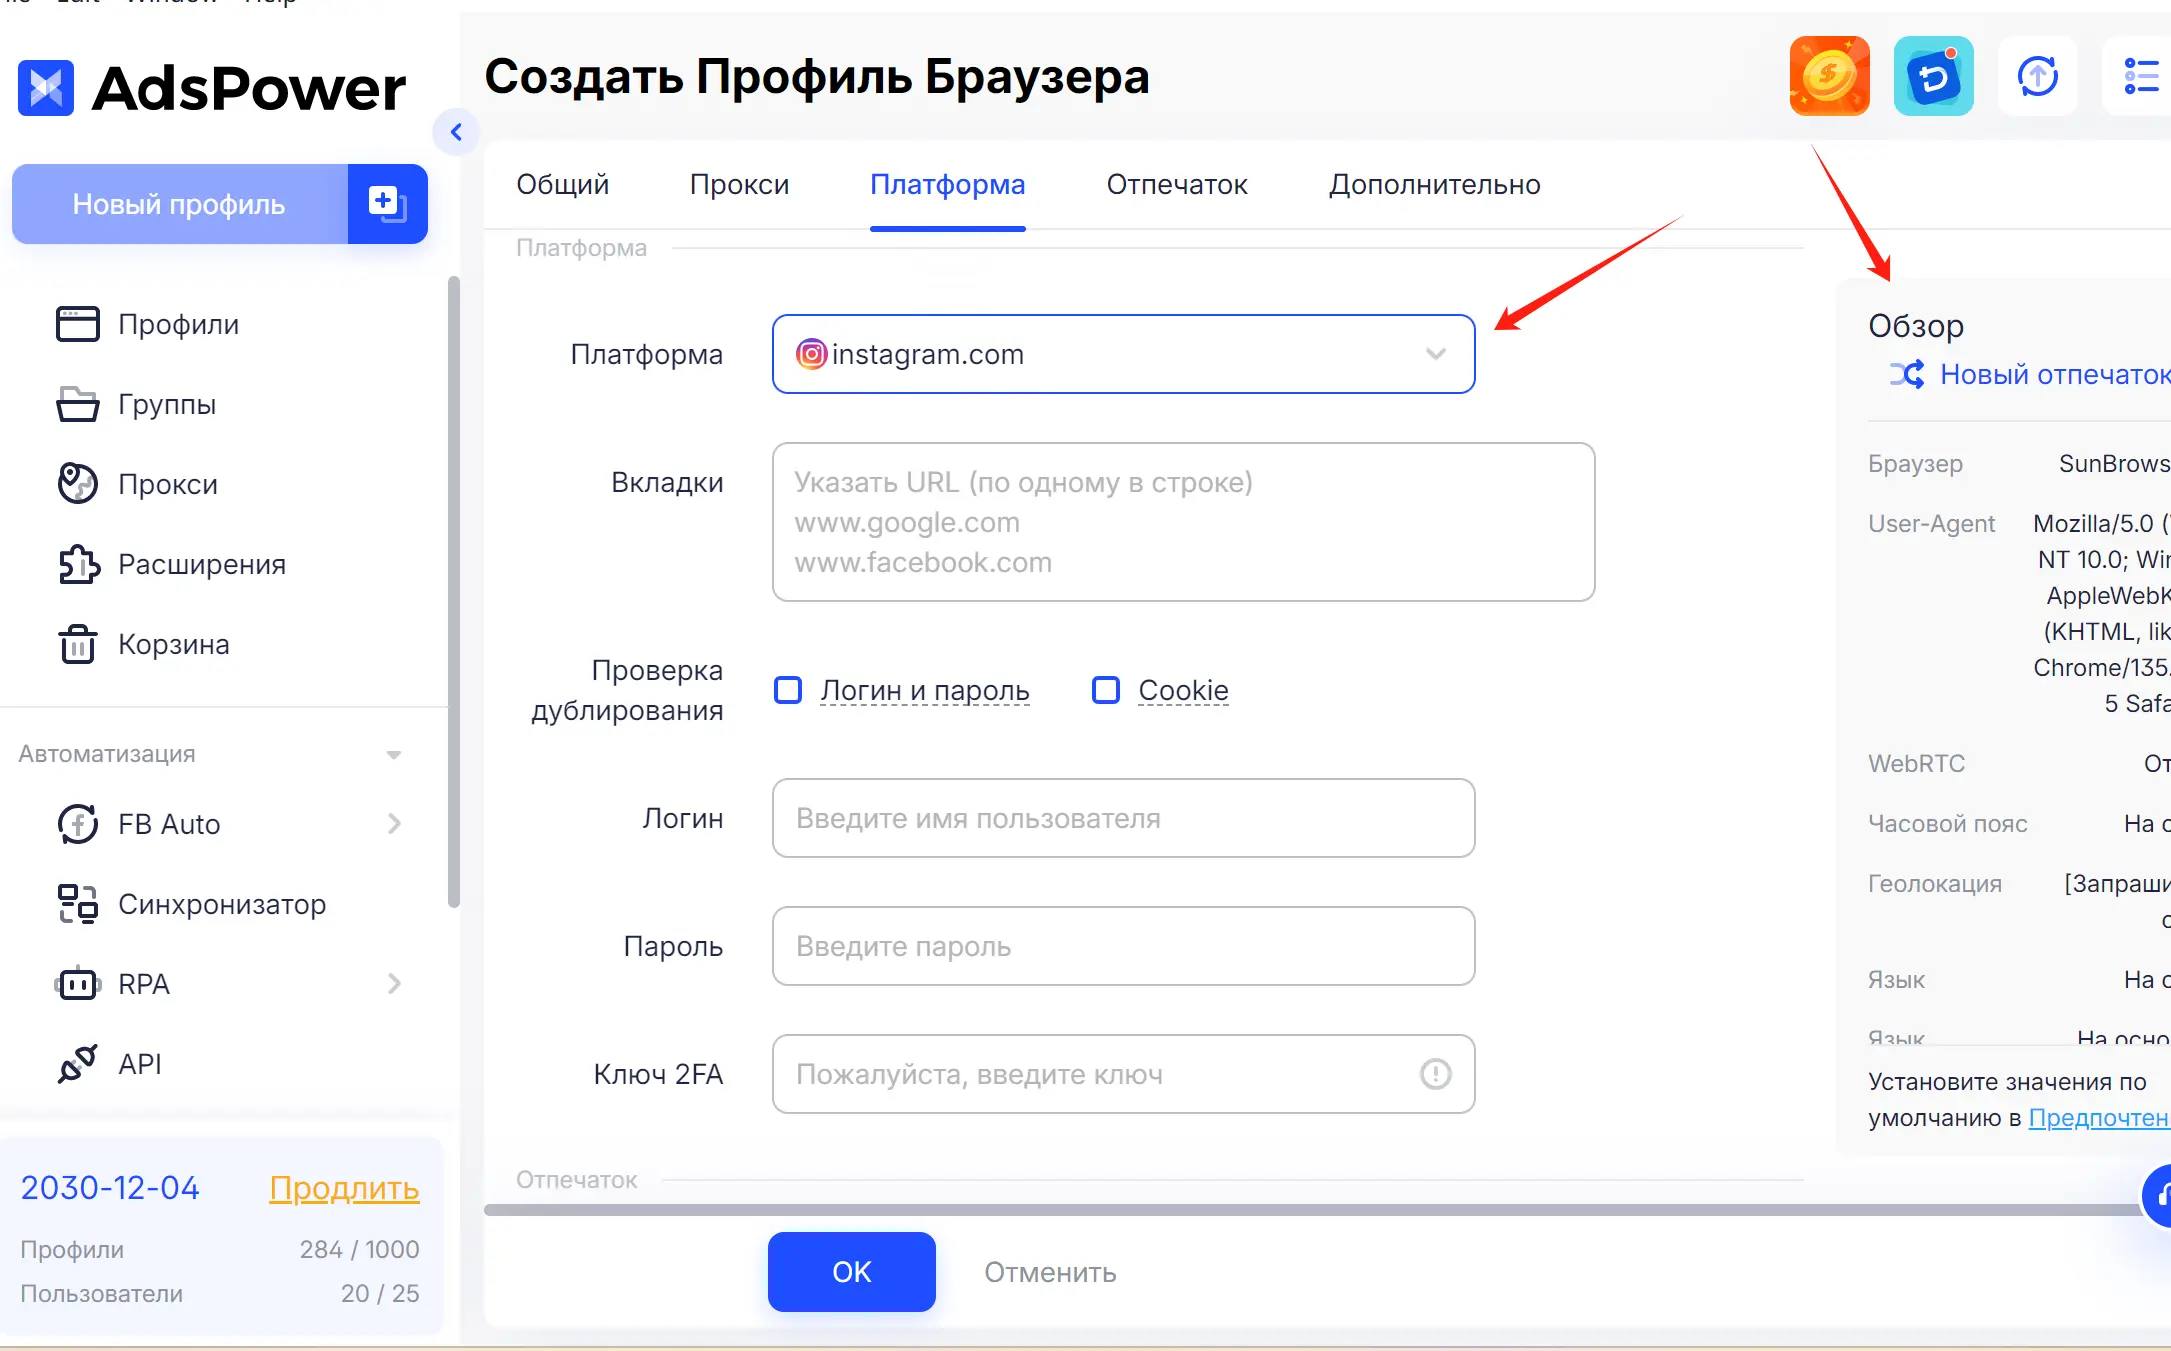The image size is (2171, 1351).
Task: Collapse the Автоматизация section arrow
Action: click(394, 755)
